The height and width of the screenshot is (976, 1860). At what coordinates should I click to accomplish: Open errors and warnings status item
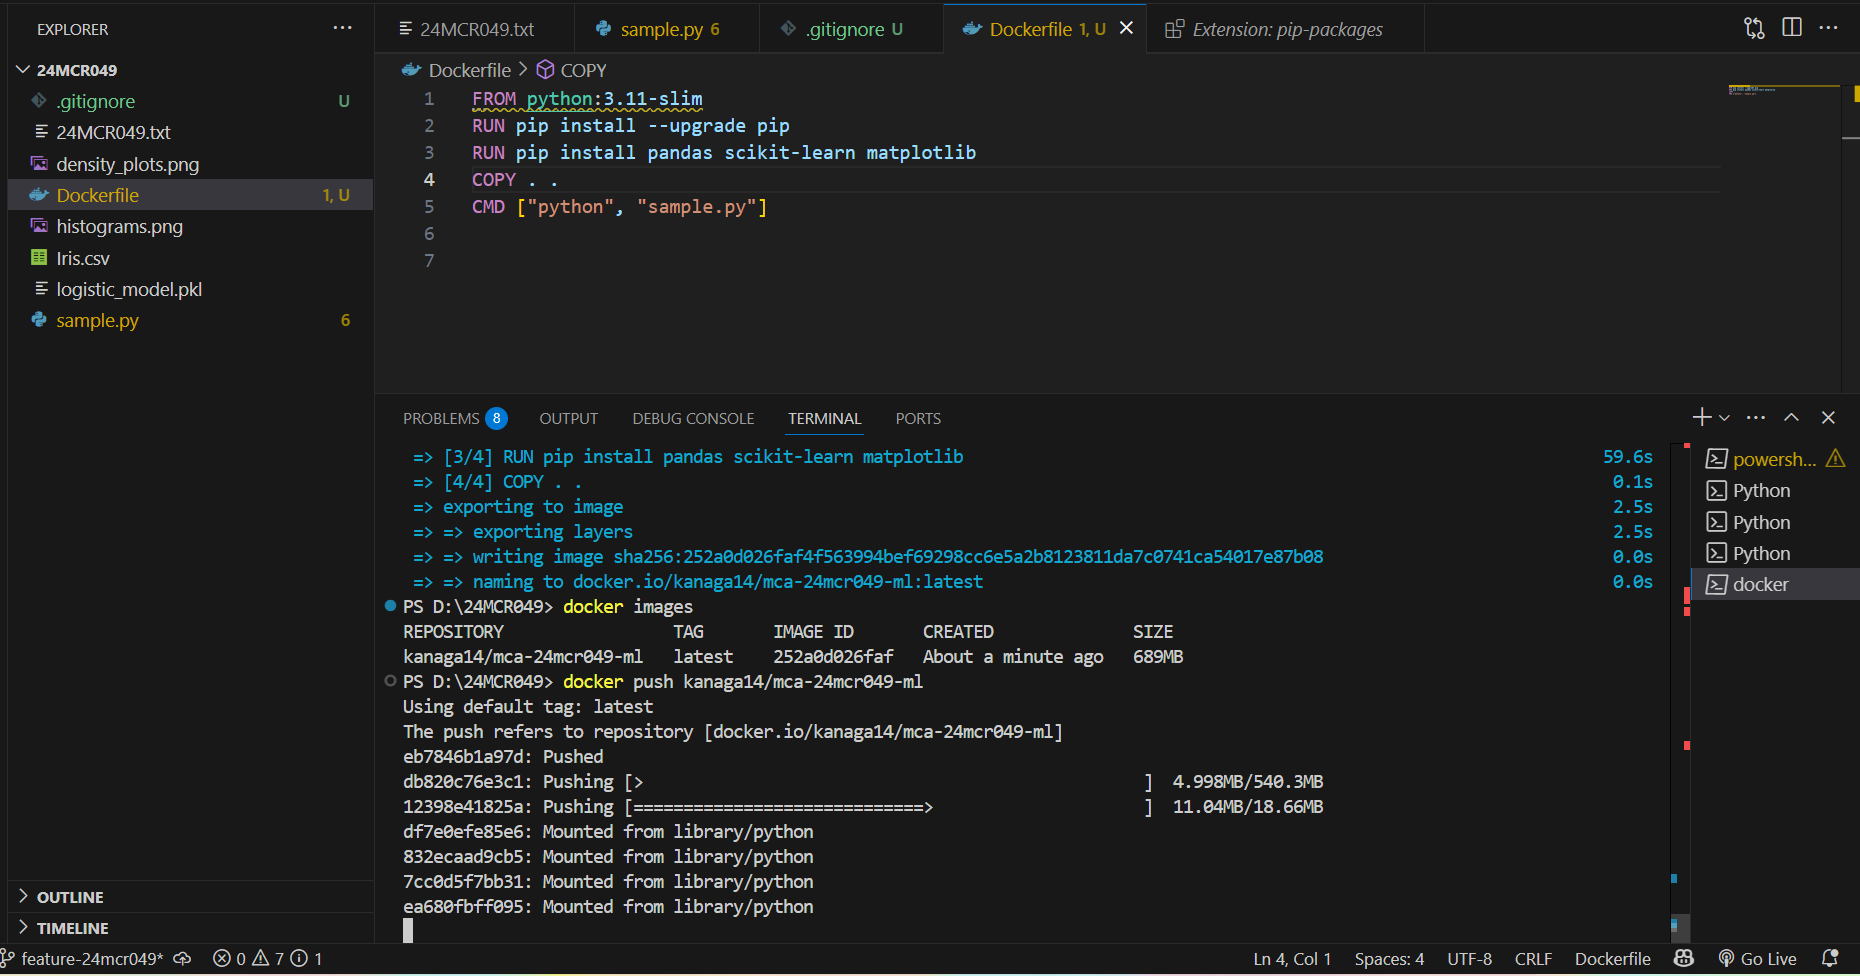(267, 958)
